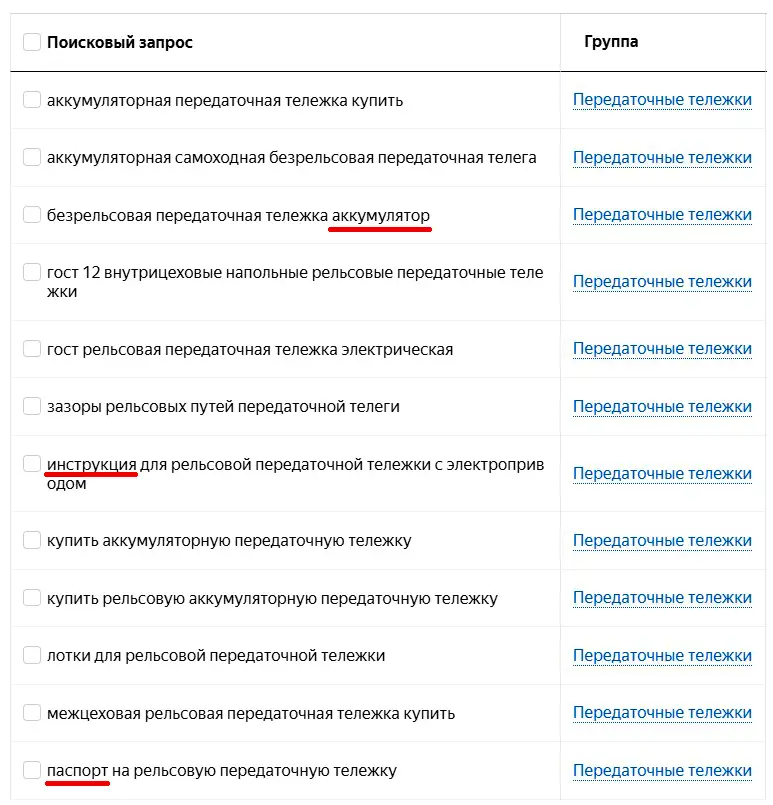Toggle the select-all checkbox beside 'Поисковый запрос'
Viewport: 773px width, 805px height.
click(32, 42)
